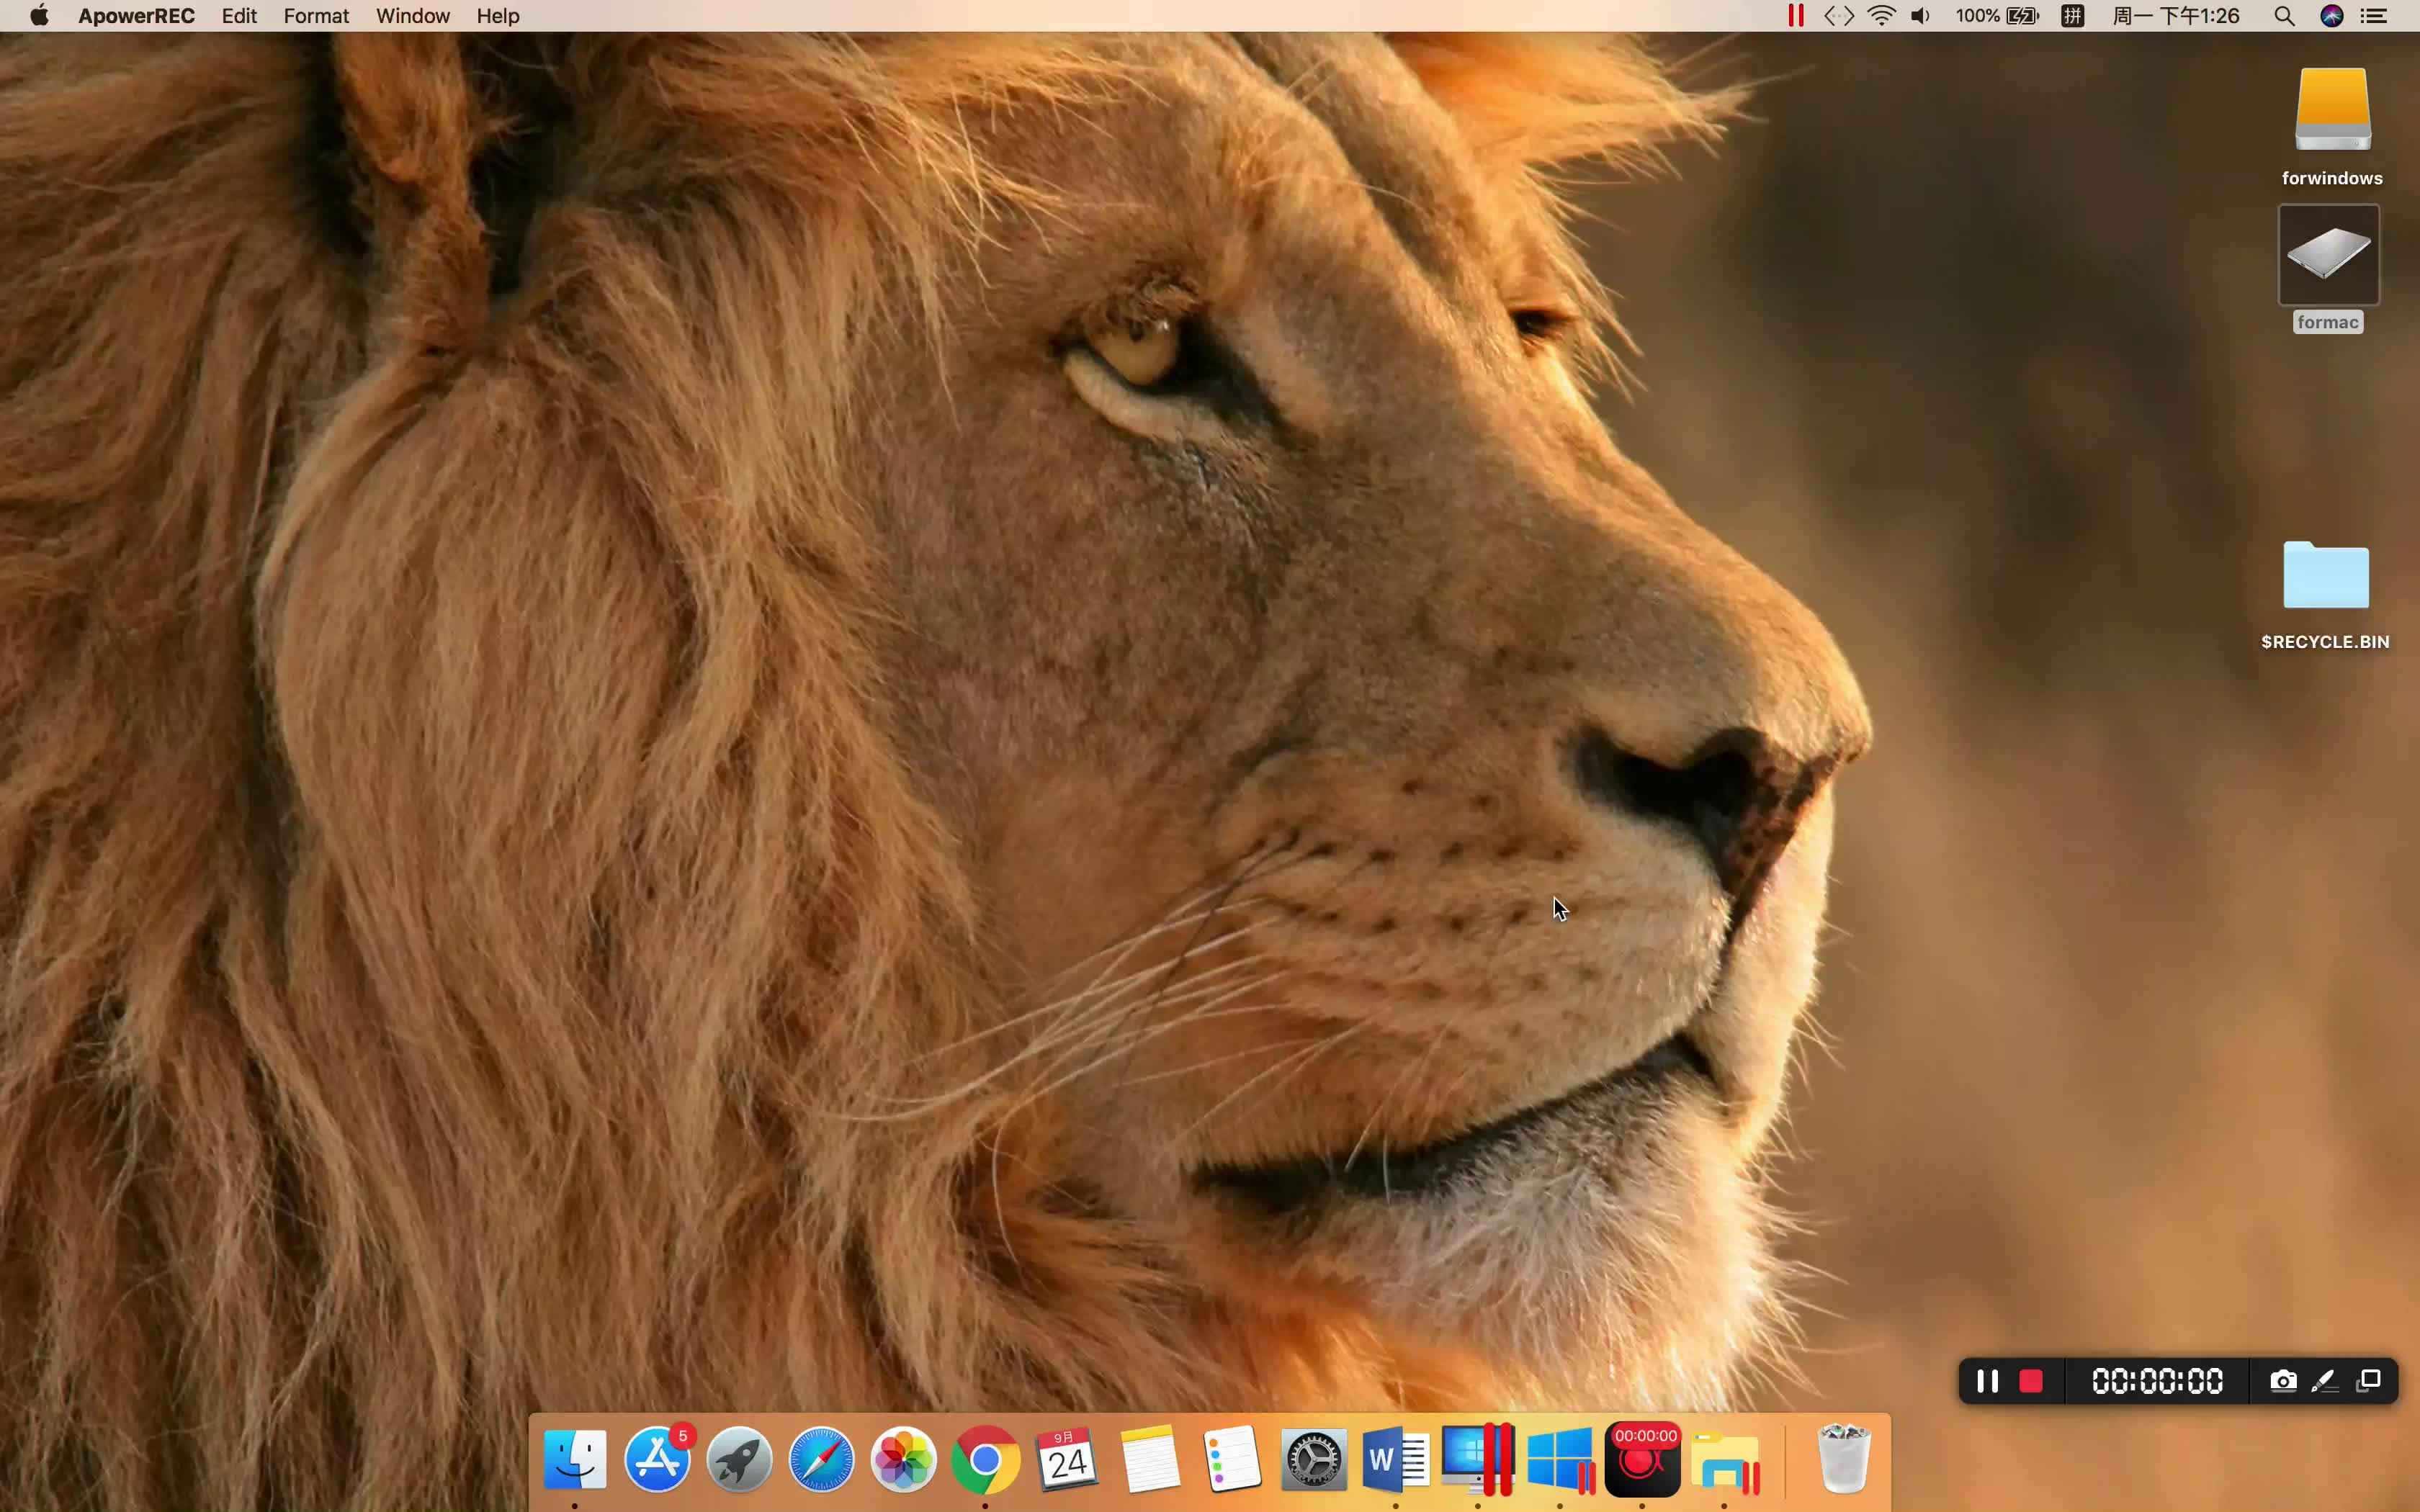Viewport: 2420px width, 1512px height.
Task: Open the Format menu
Action: [x=316, y=16]
